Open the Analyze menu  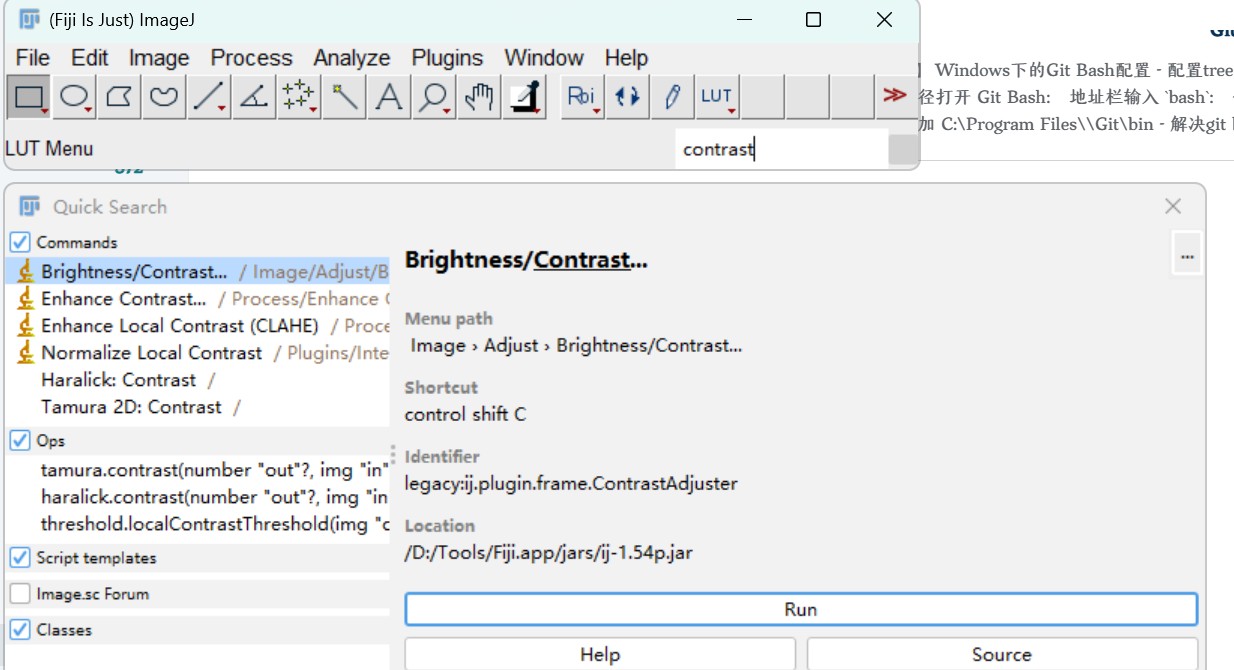coord(351,57)
